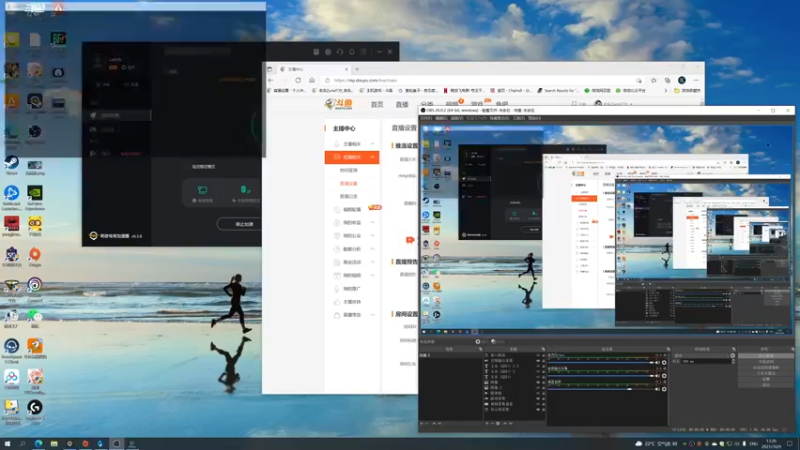Open OBS scene transition type dropdown
Viewport: 800px width, 450px height.
[702, 355]
